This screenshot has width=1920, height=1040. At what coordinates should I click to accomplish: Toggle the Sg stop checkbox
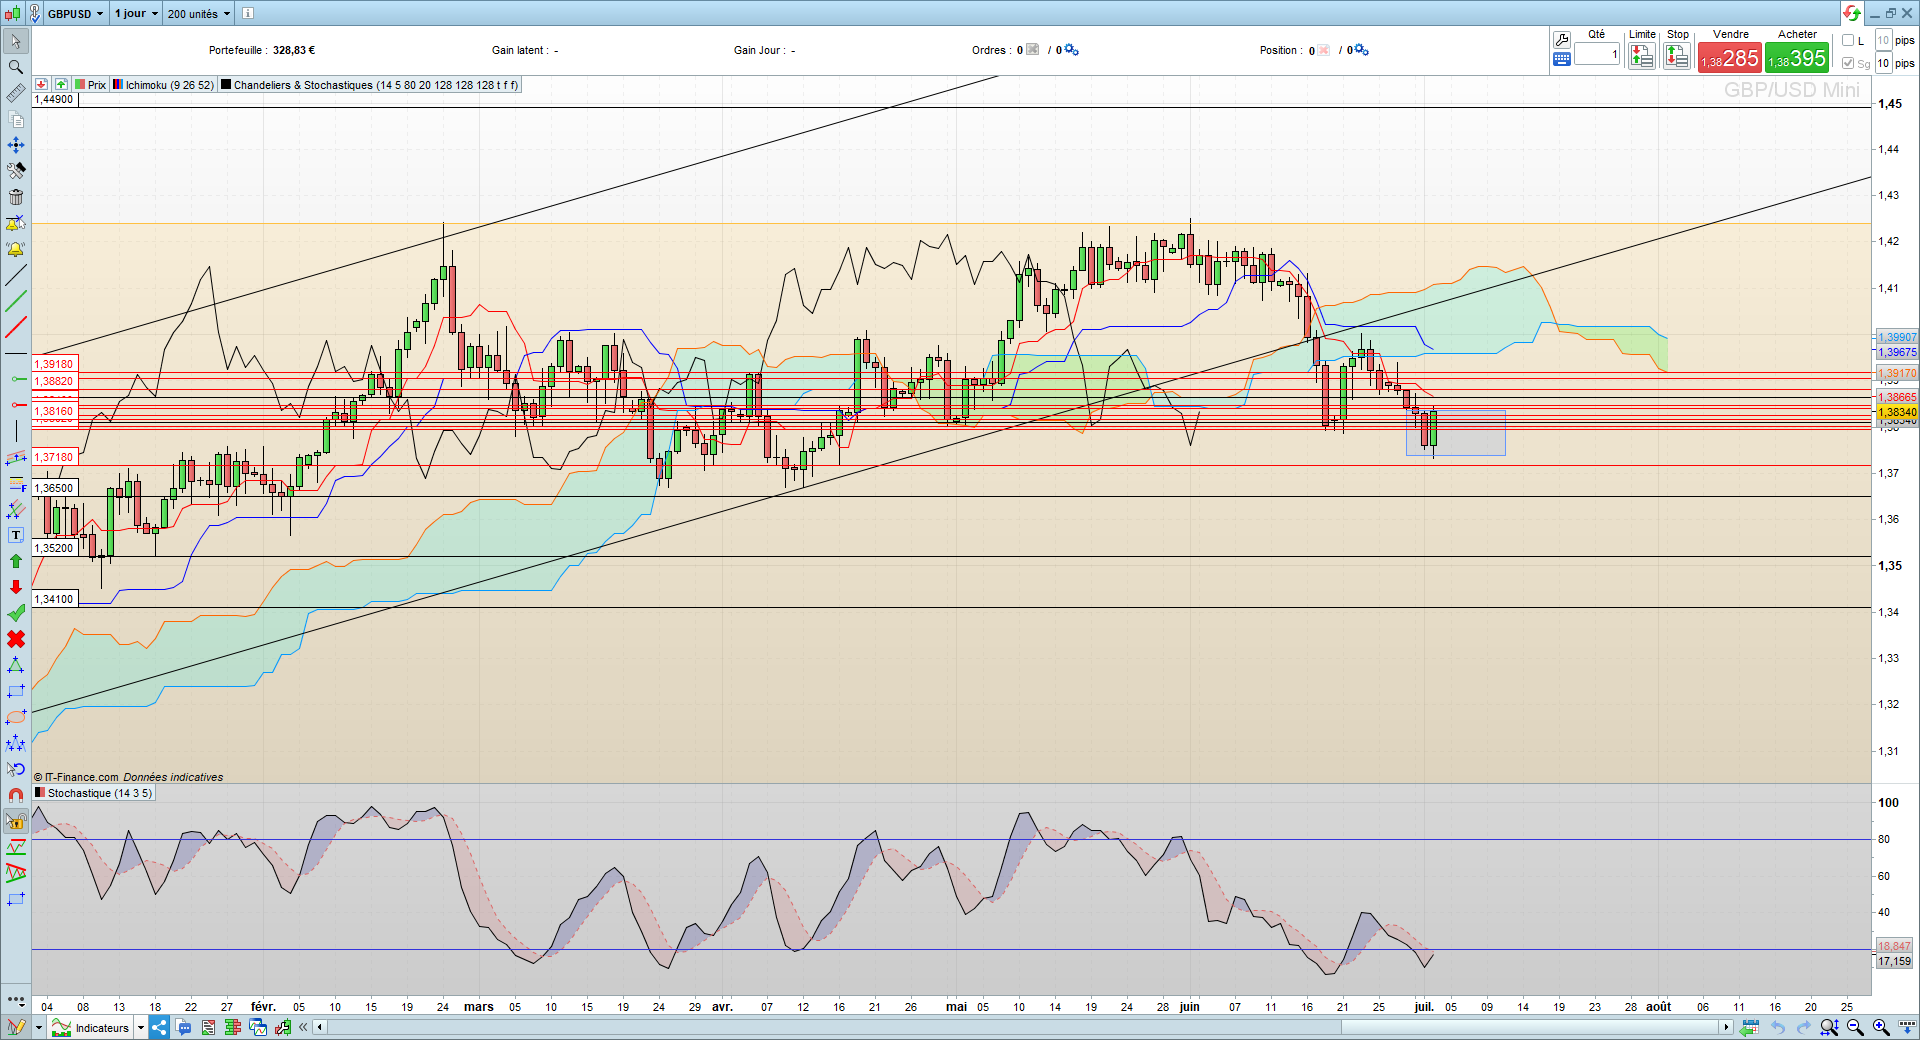pyautogui.click(x=1848, y=64)
